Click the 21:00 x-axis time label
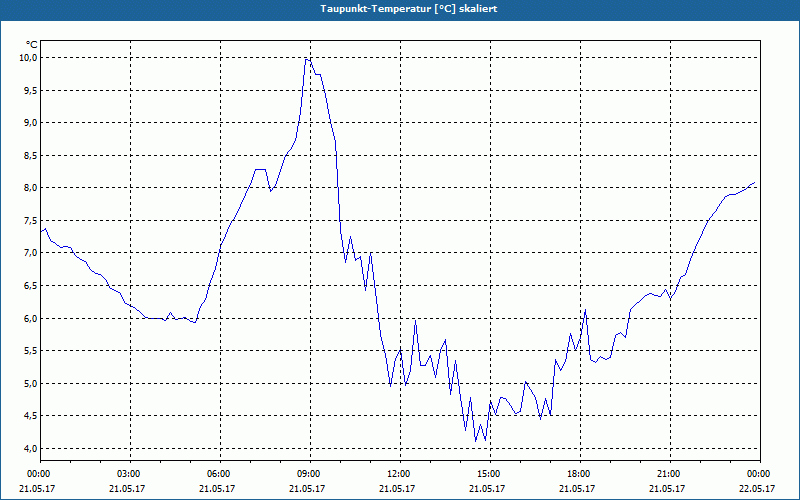The image size is (800, 500). tap(666, 474)
